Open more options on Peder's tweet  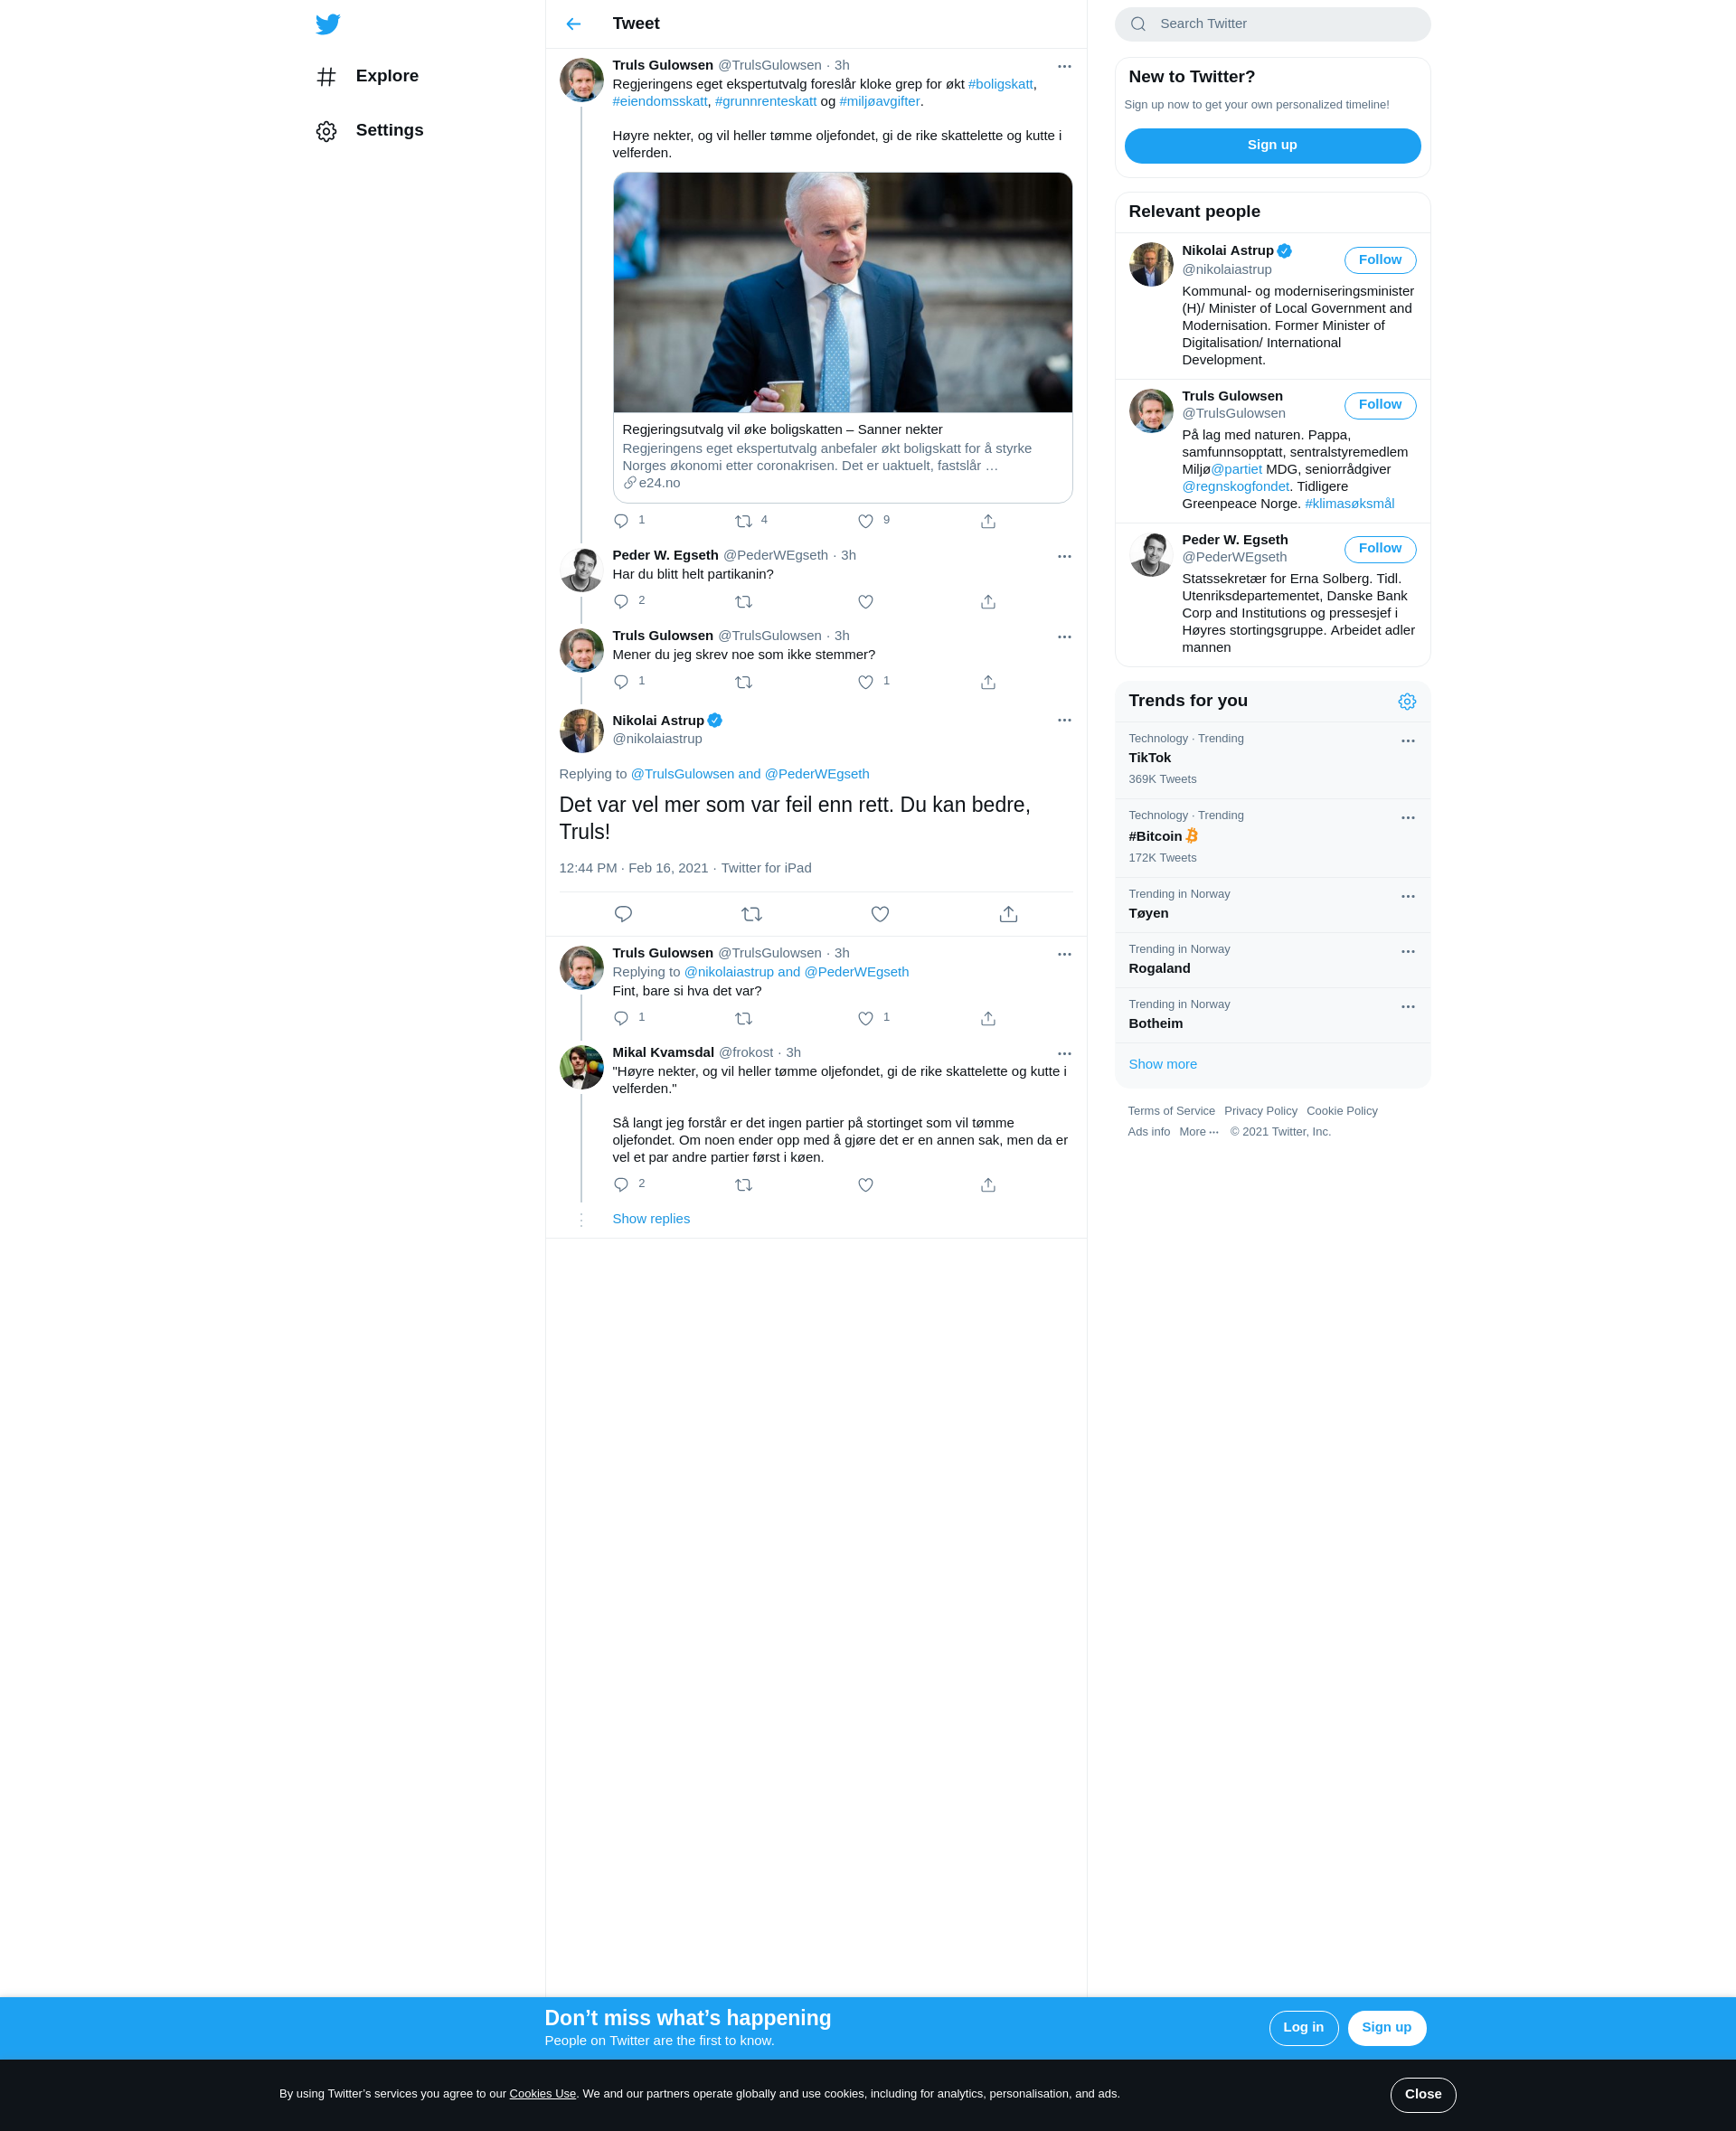pos(1064,557)
